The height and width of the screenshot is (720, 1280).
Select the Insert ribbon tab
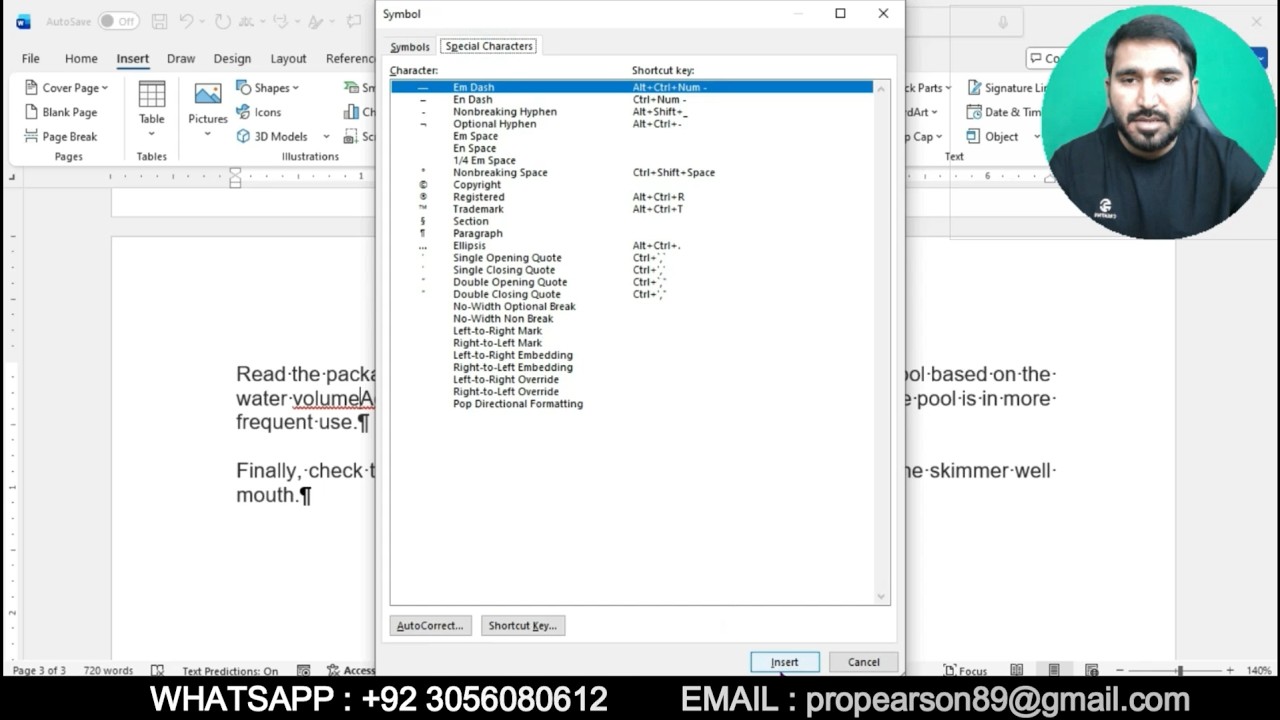[x=132, y=58]
